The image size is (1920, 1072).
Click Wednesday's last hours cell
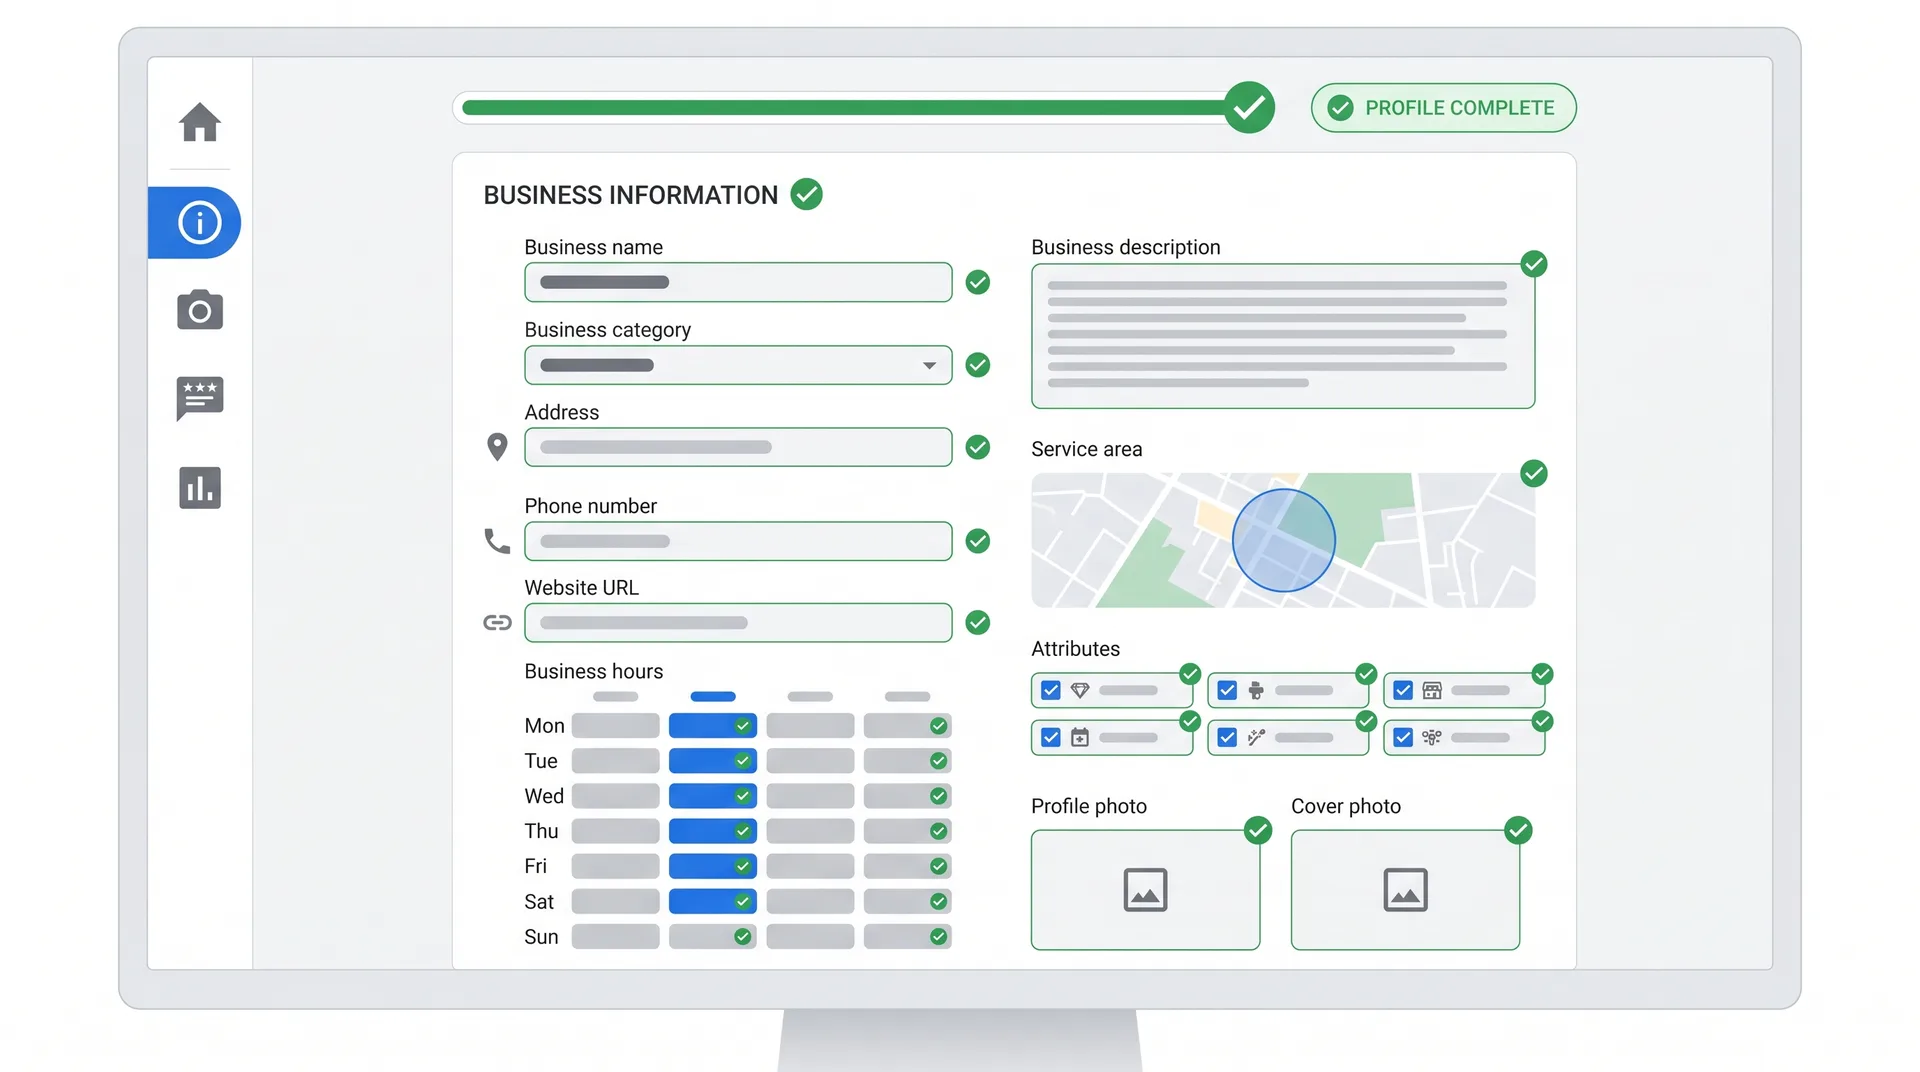pos(907,796)
